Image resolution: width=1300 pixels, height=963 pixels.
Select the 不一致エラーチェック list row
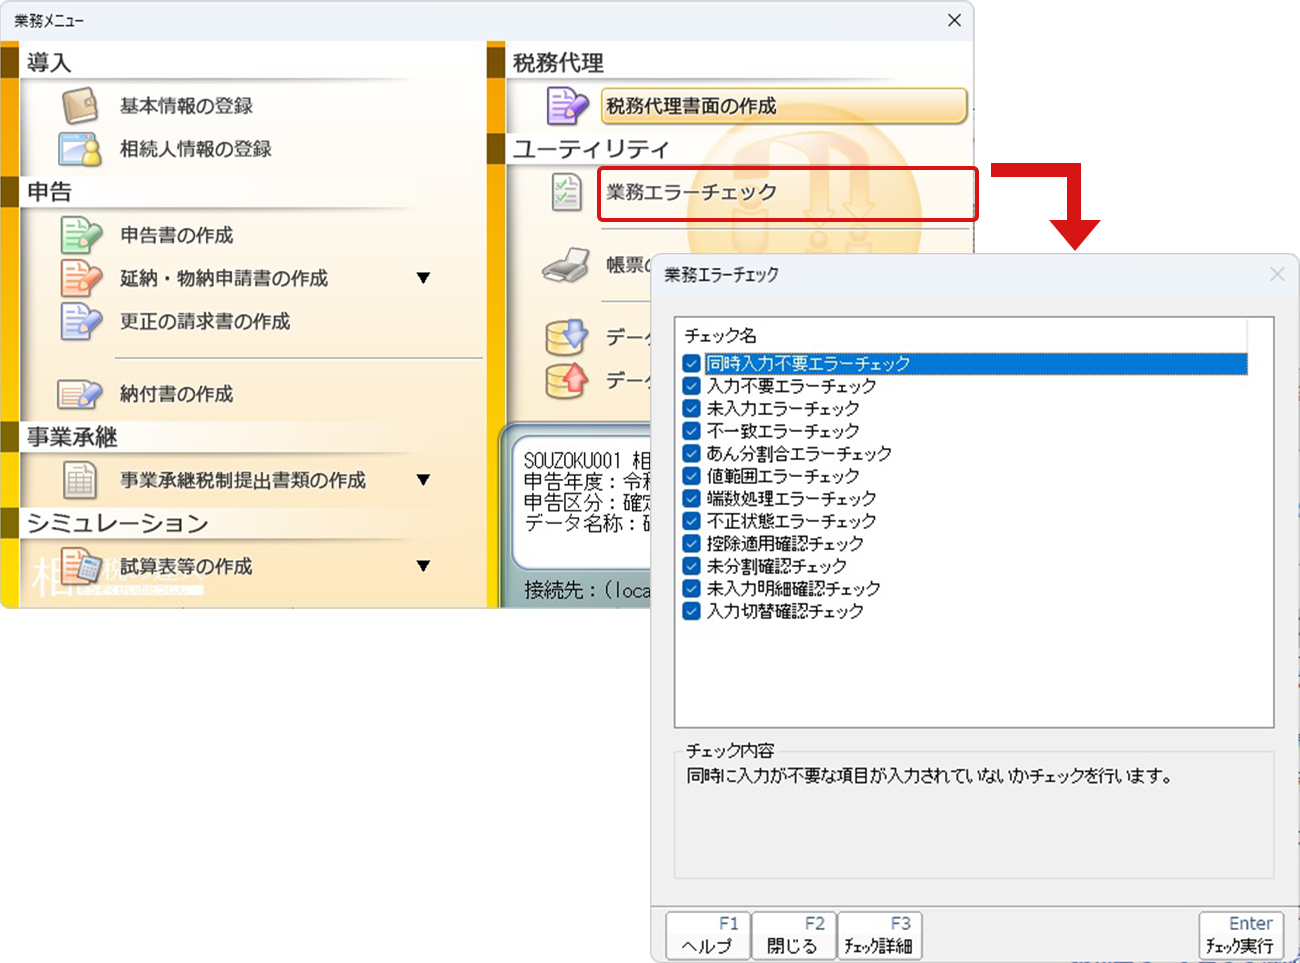[x=782, y=431]
